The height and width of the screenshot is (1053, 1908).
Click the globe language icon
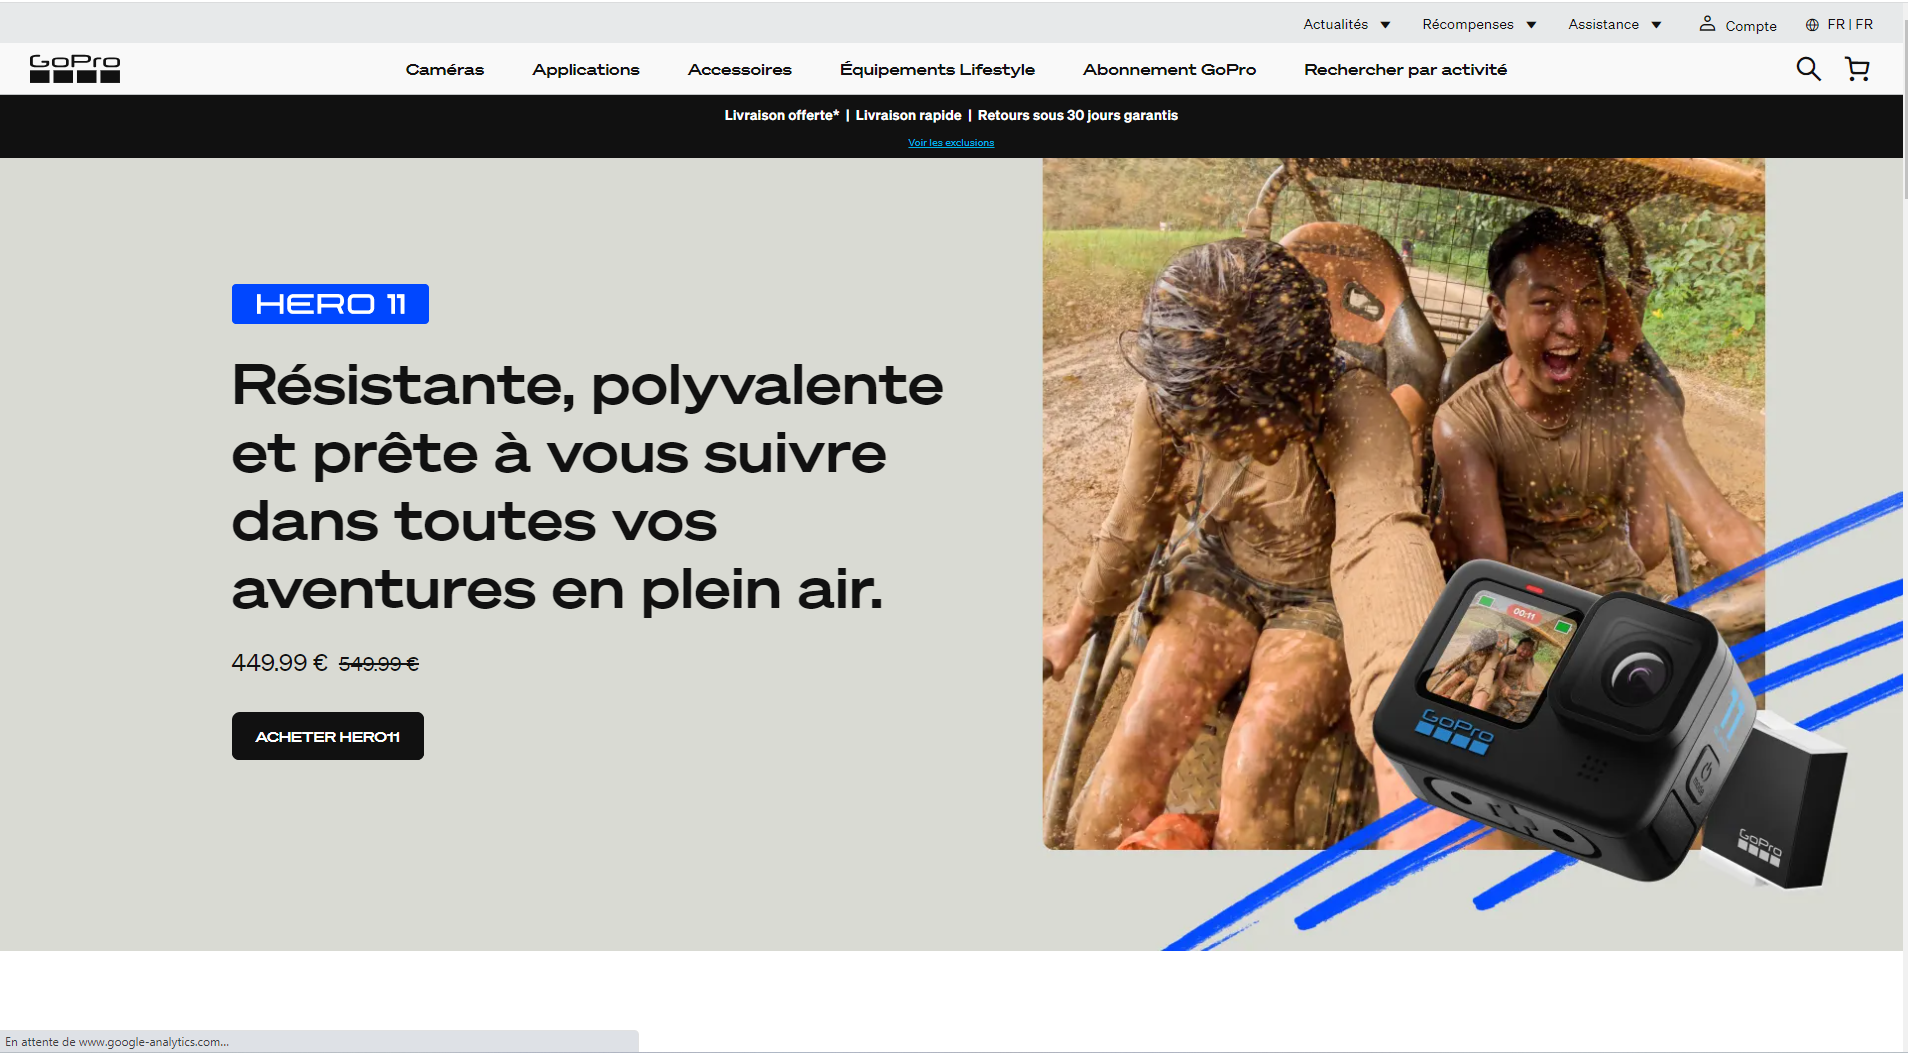(1812, 25)
